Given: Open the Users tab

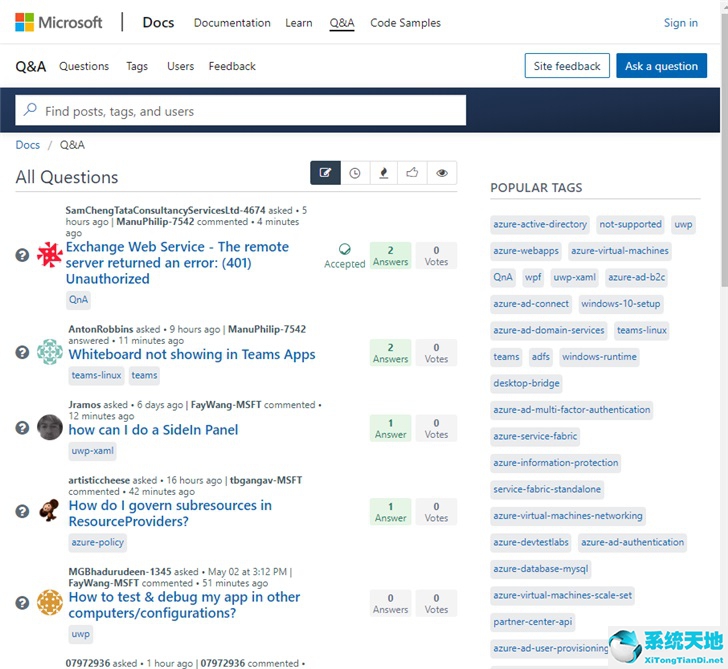Looking at the screenshot, I should coord(181,66).
